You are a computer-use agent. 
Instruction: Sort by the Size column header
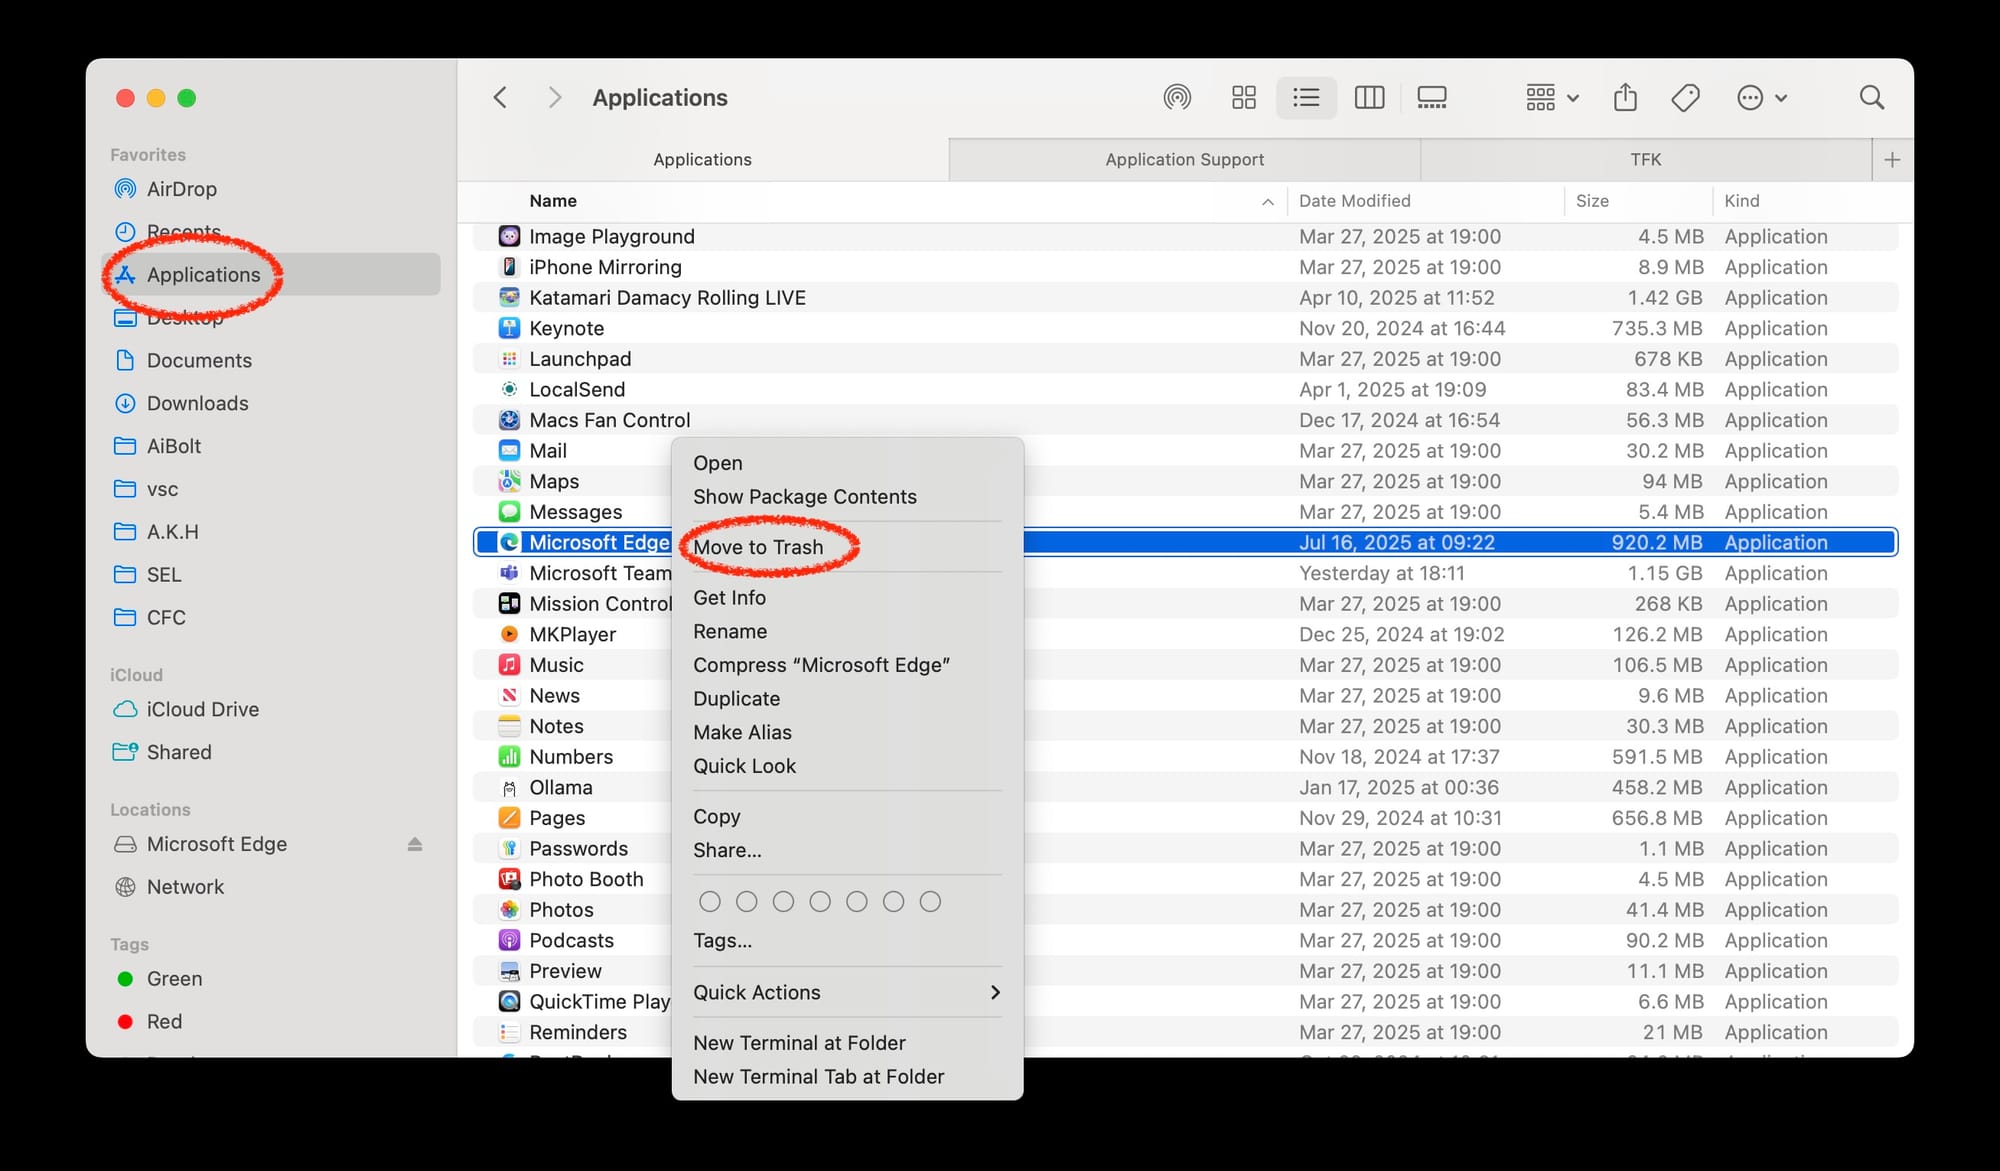point(1592,201)
